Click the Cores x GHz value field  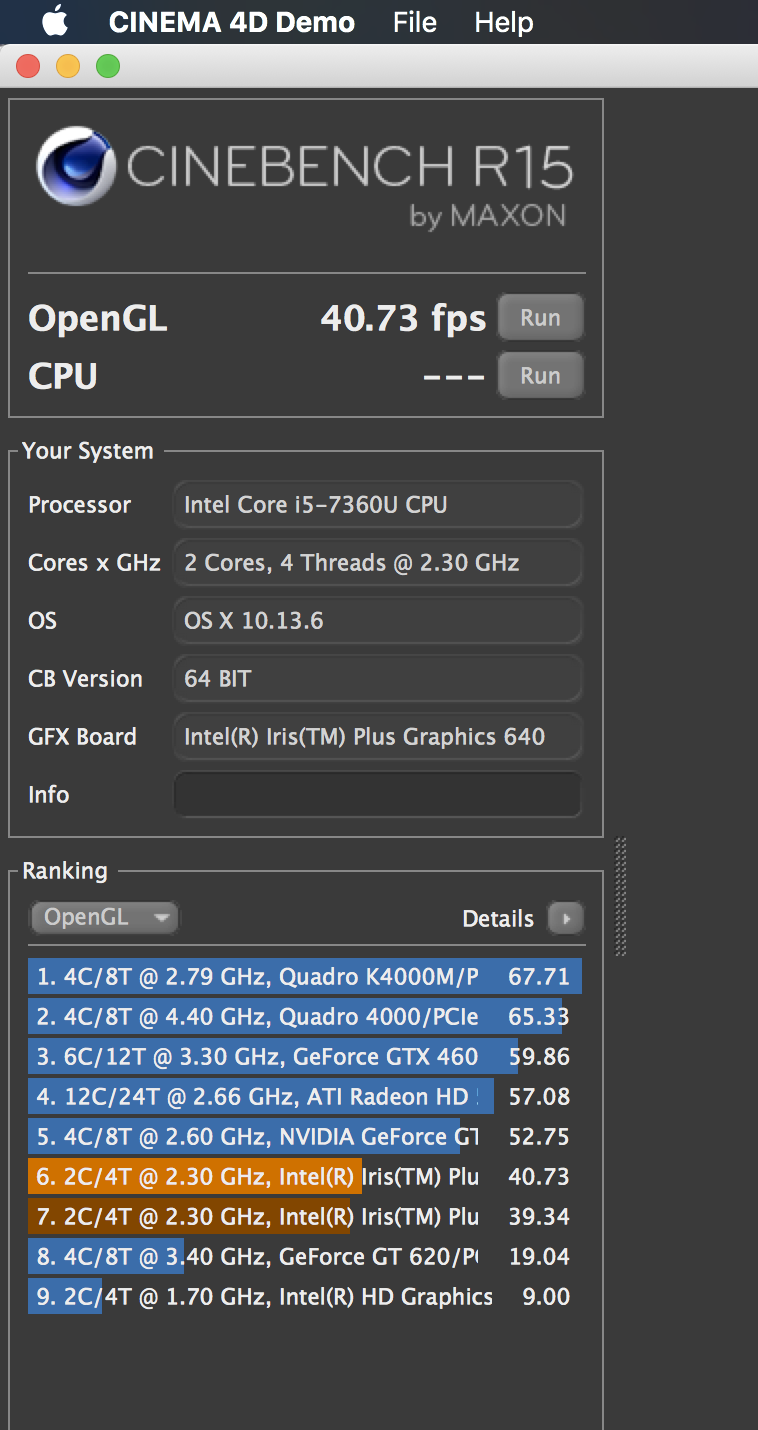[377, 563]
